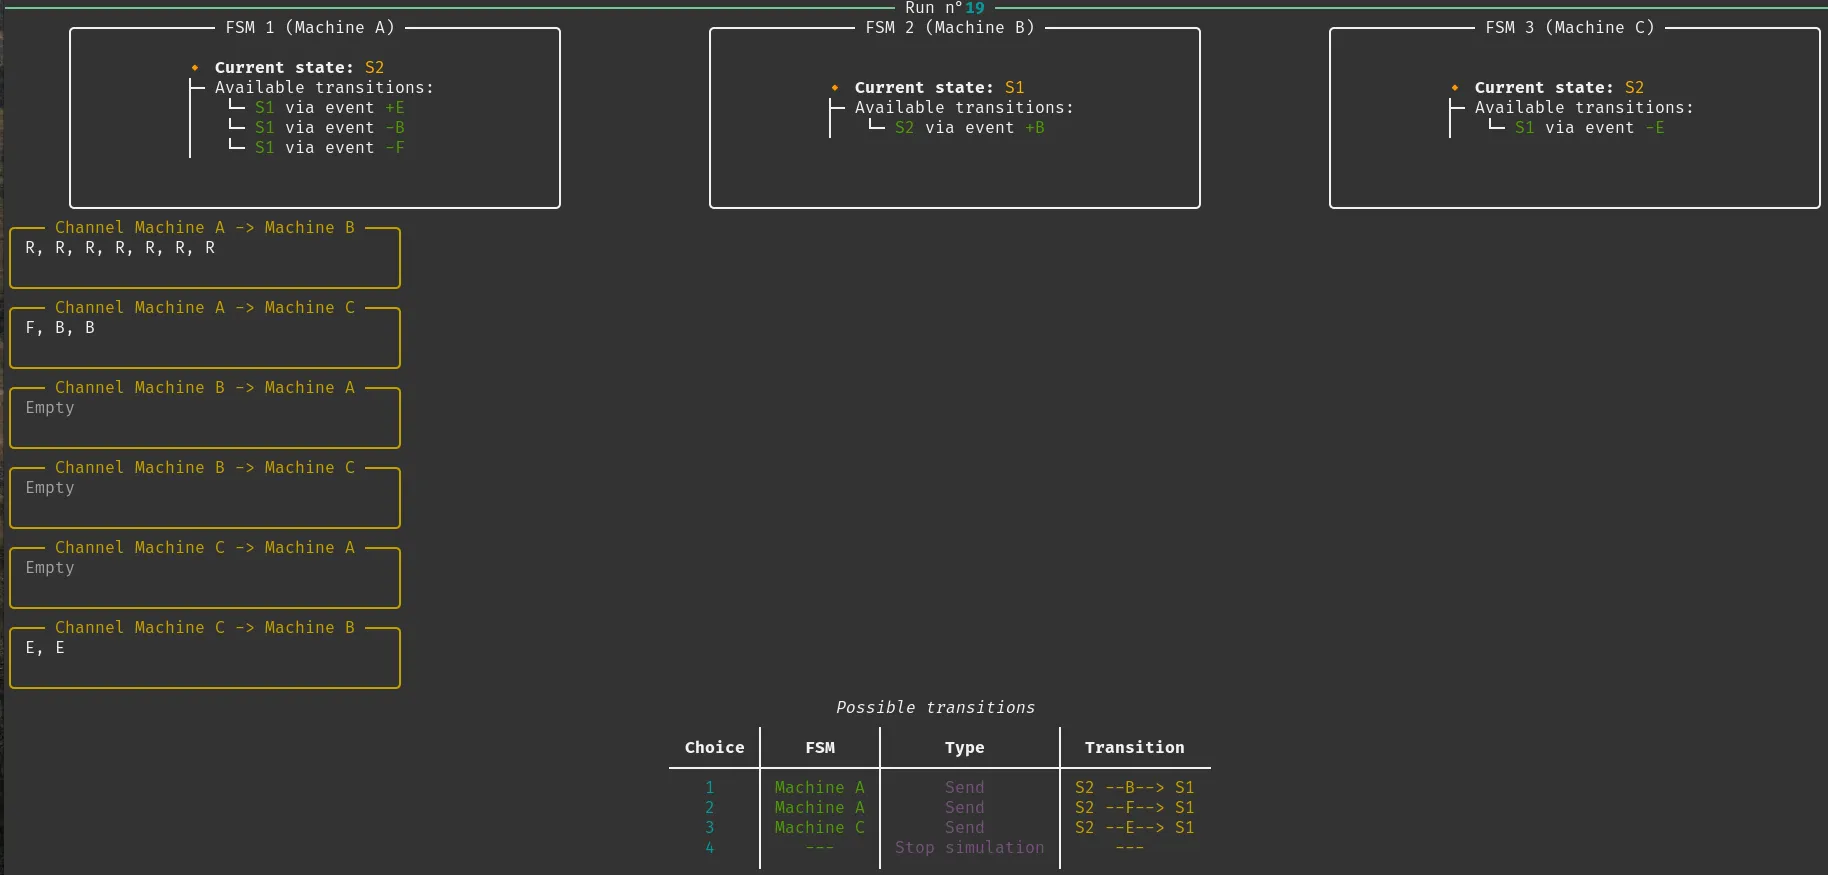This screenshot has height=875, width=1828.
Task: Select Machine A's 'S1 via event +E' transition
Action: click(x=329, y=108)
